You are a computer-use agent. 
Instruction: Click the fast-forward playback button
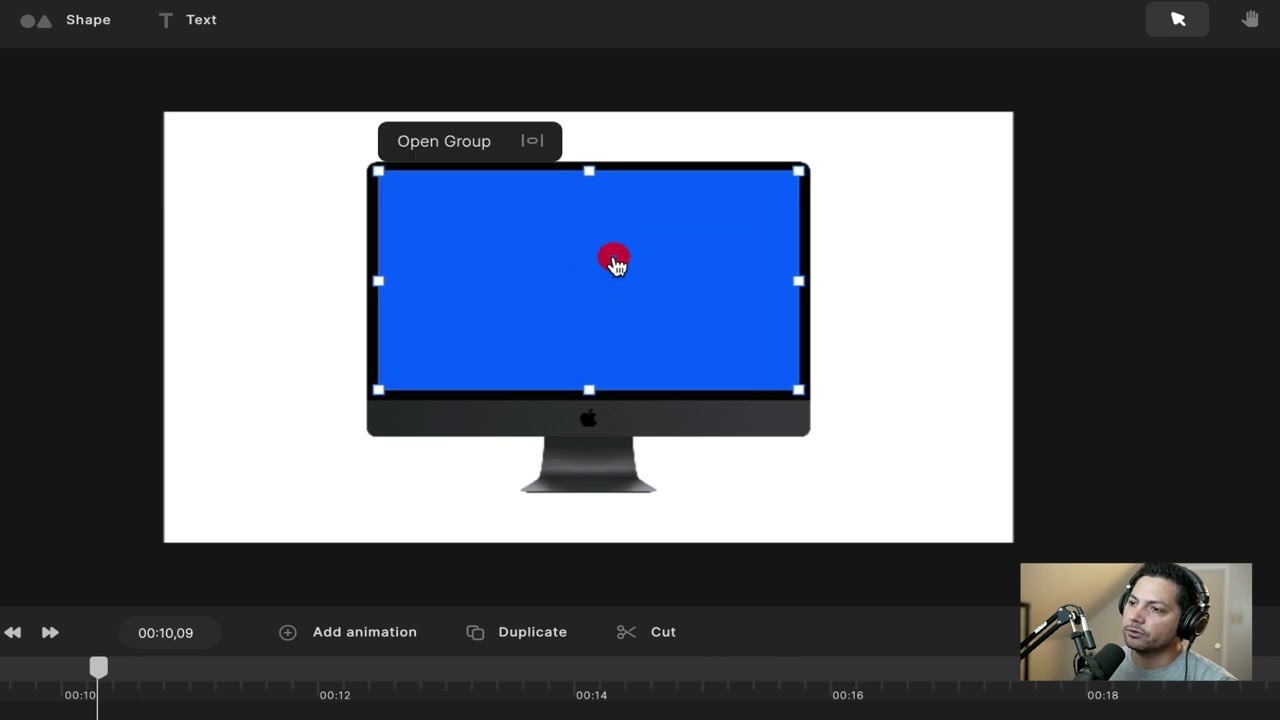[x=50, y=632]
